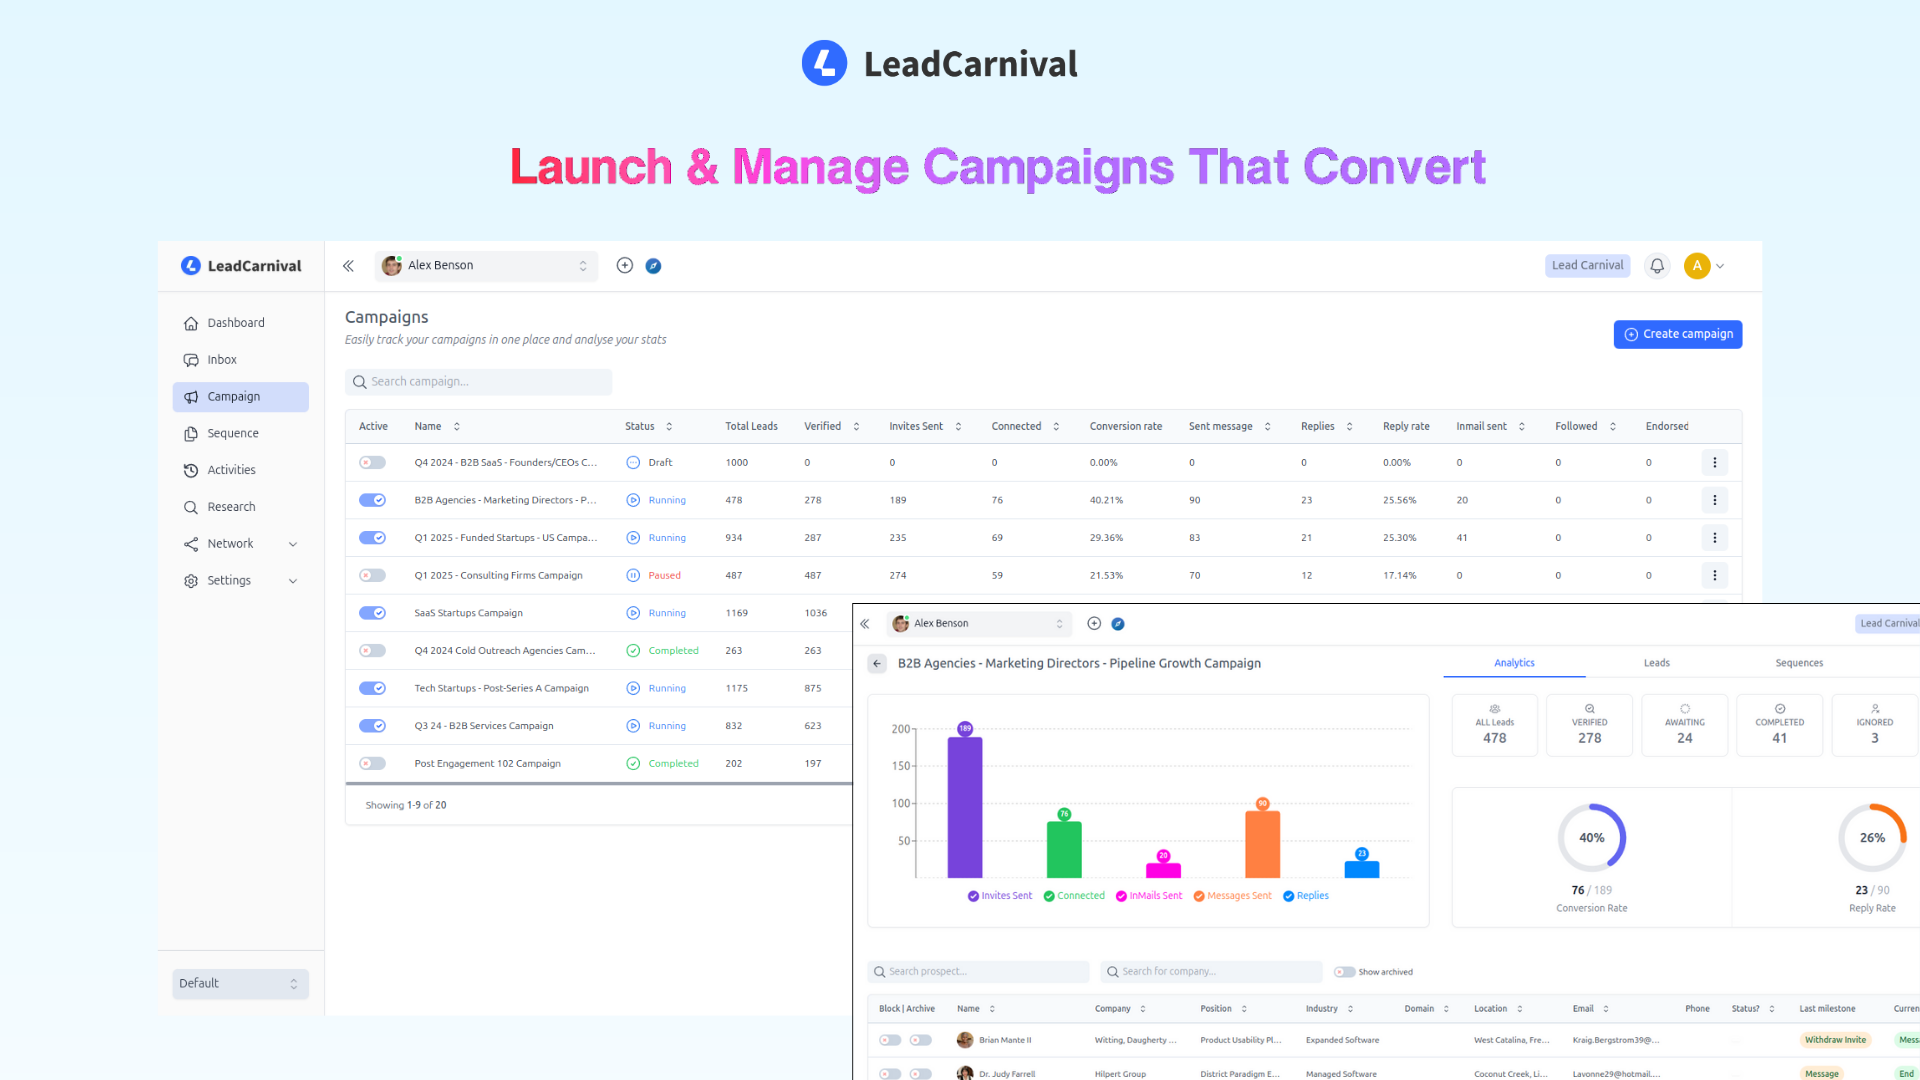The width and height of the screenshot is (1920, 1080).
Task: Click the blue compass icon in top bar
Action: pos(653,266)
